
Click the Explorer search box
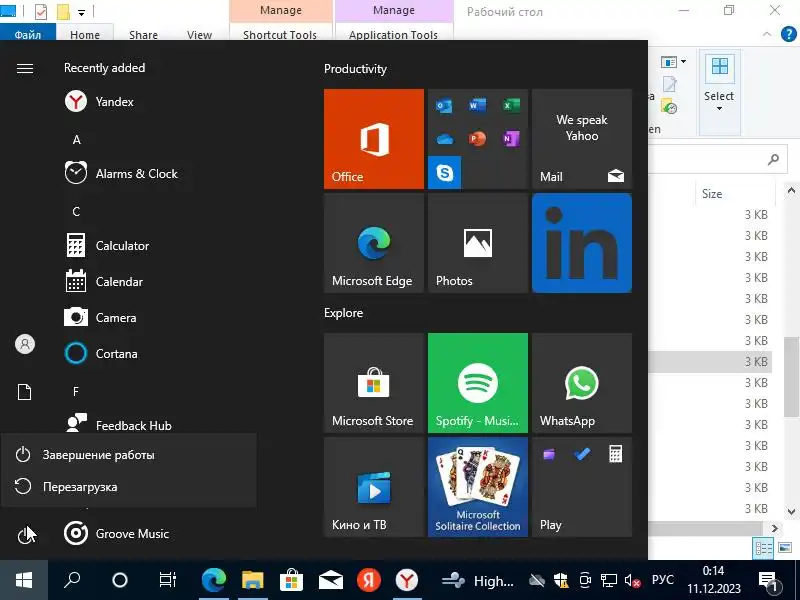coord(717,160)
